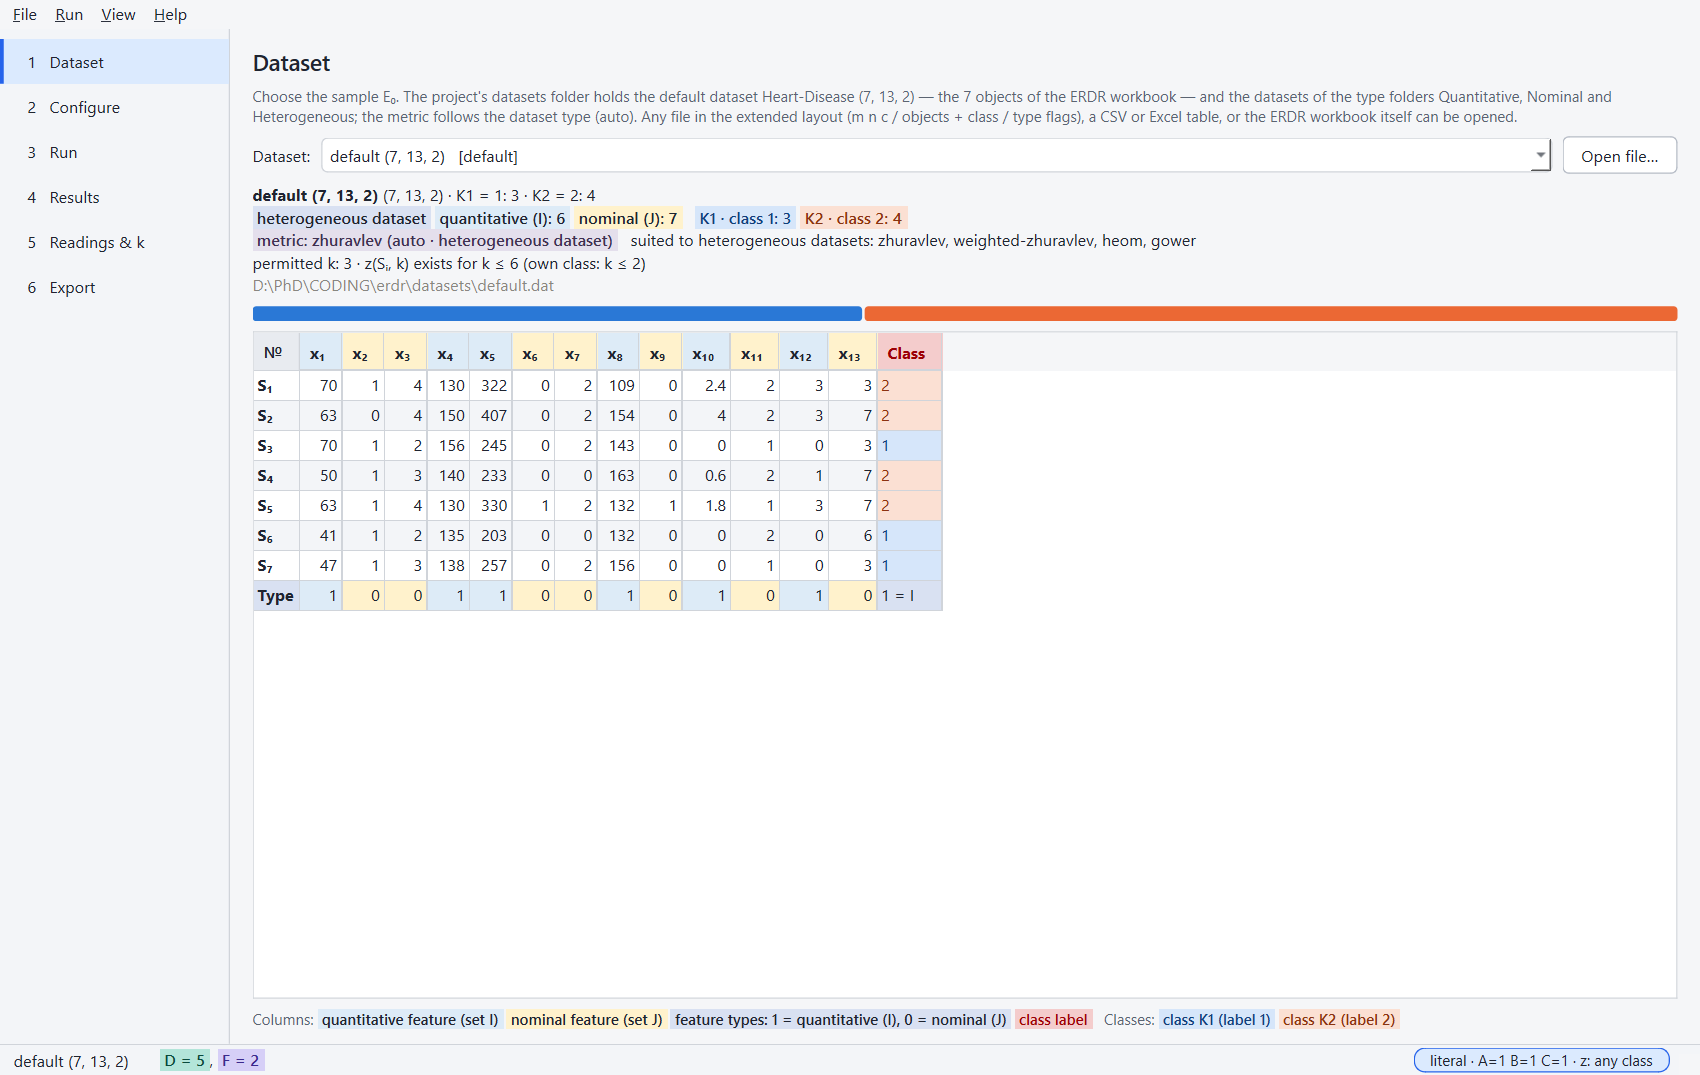
Task: Click the 'K1 · class 1: 3' badge
Action: [745, 219]
